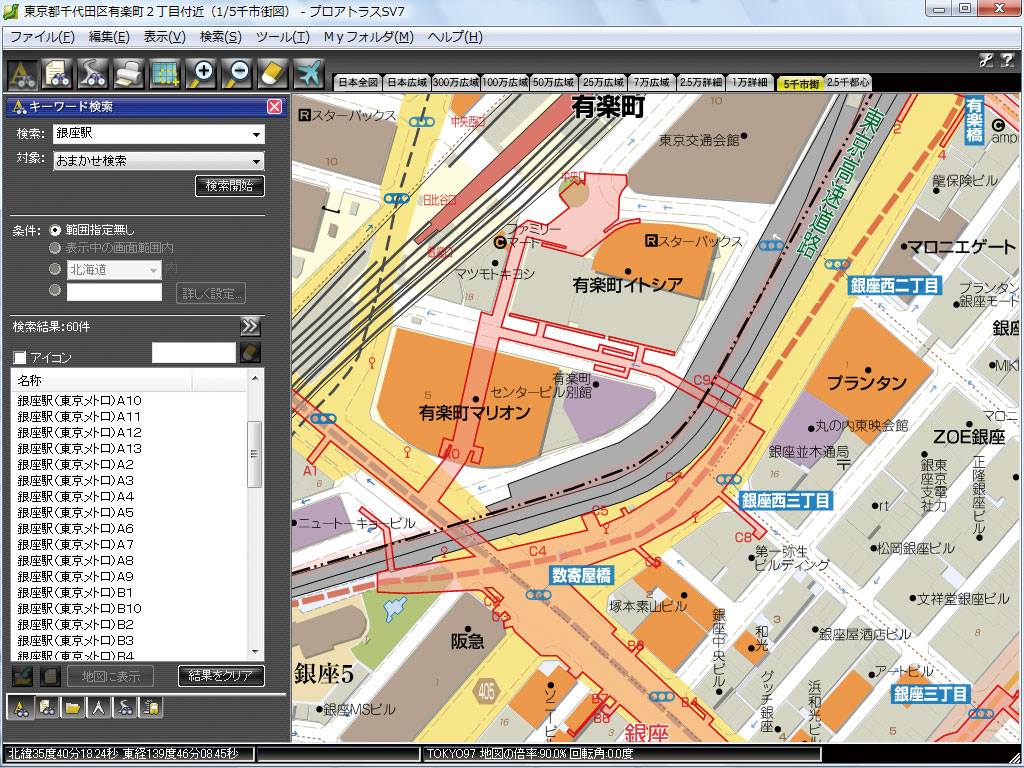Switch to 2.5万詳細 scale tab
Screen dimensions: 1024x768
[701, 82]
